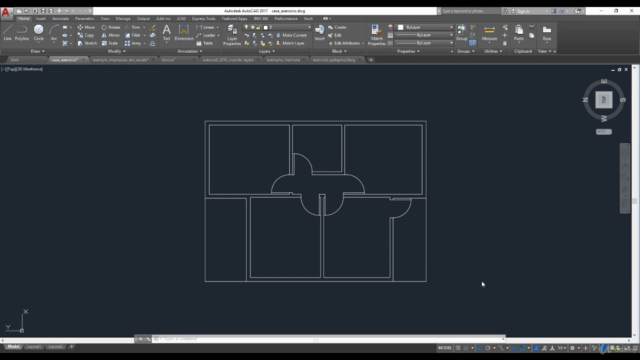Expand the Modify panel
Screen dimensions: 640x360
[116, 51]
